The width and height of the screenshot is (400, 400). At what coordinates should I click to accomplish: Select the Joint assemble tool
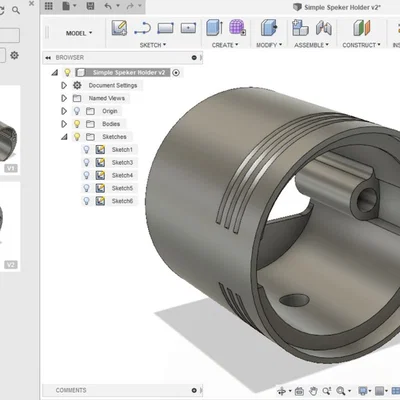[x=324, y=28]
